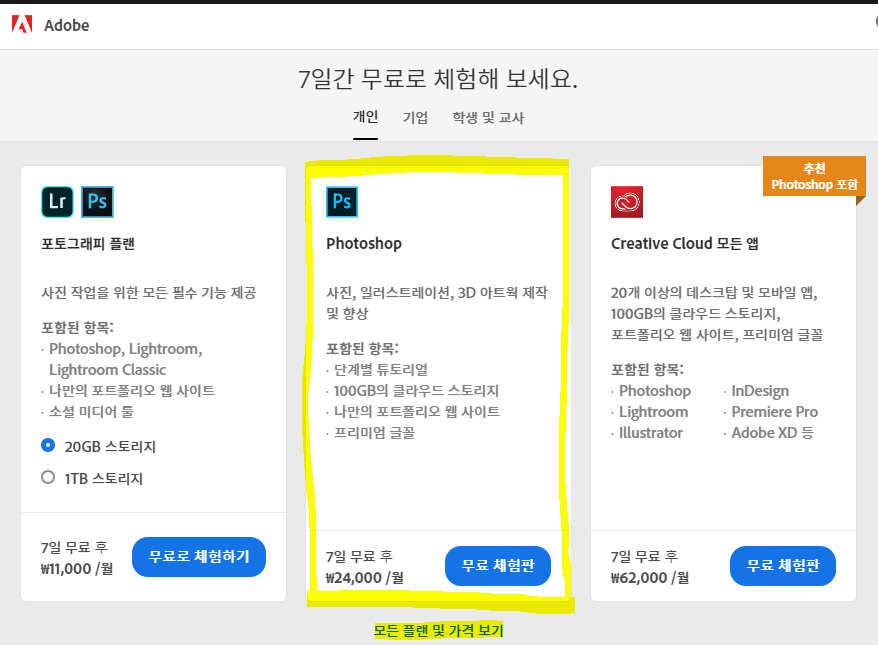
Task: Click the Premiere Pro list item
Action: 774,412
